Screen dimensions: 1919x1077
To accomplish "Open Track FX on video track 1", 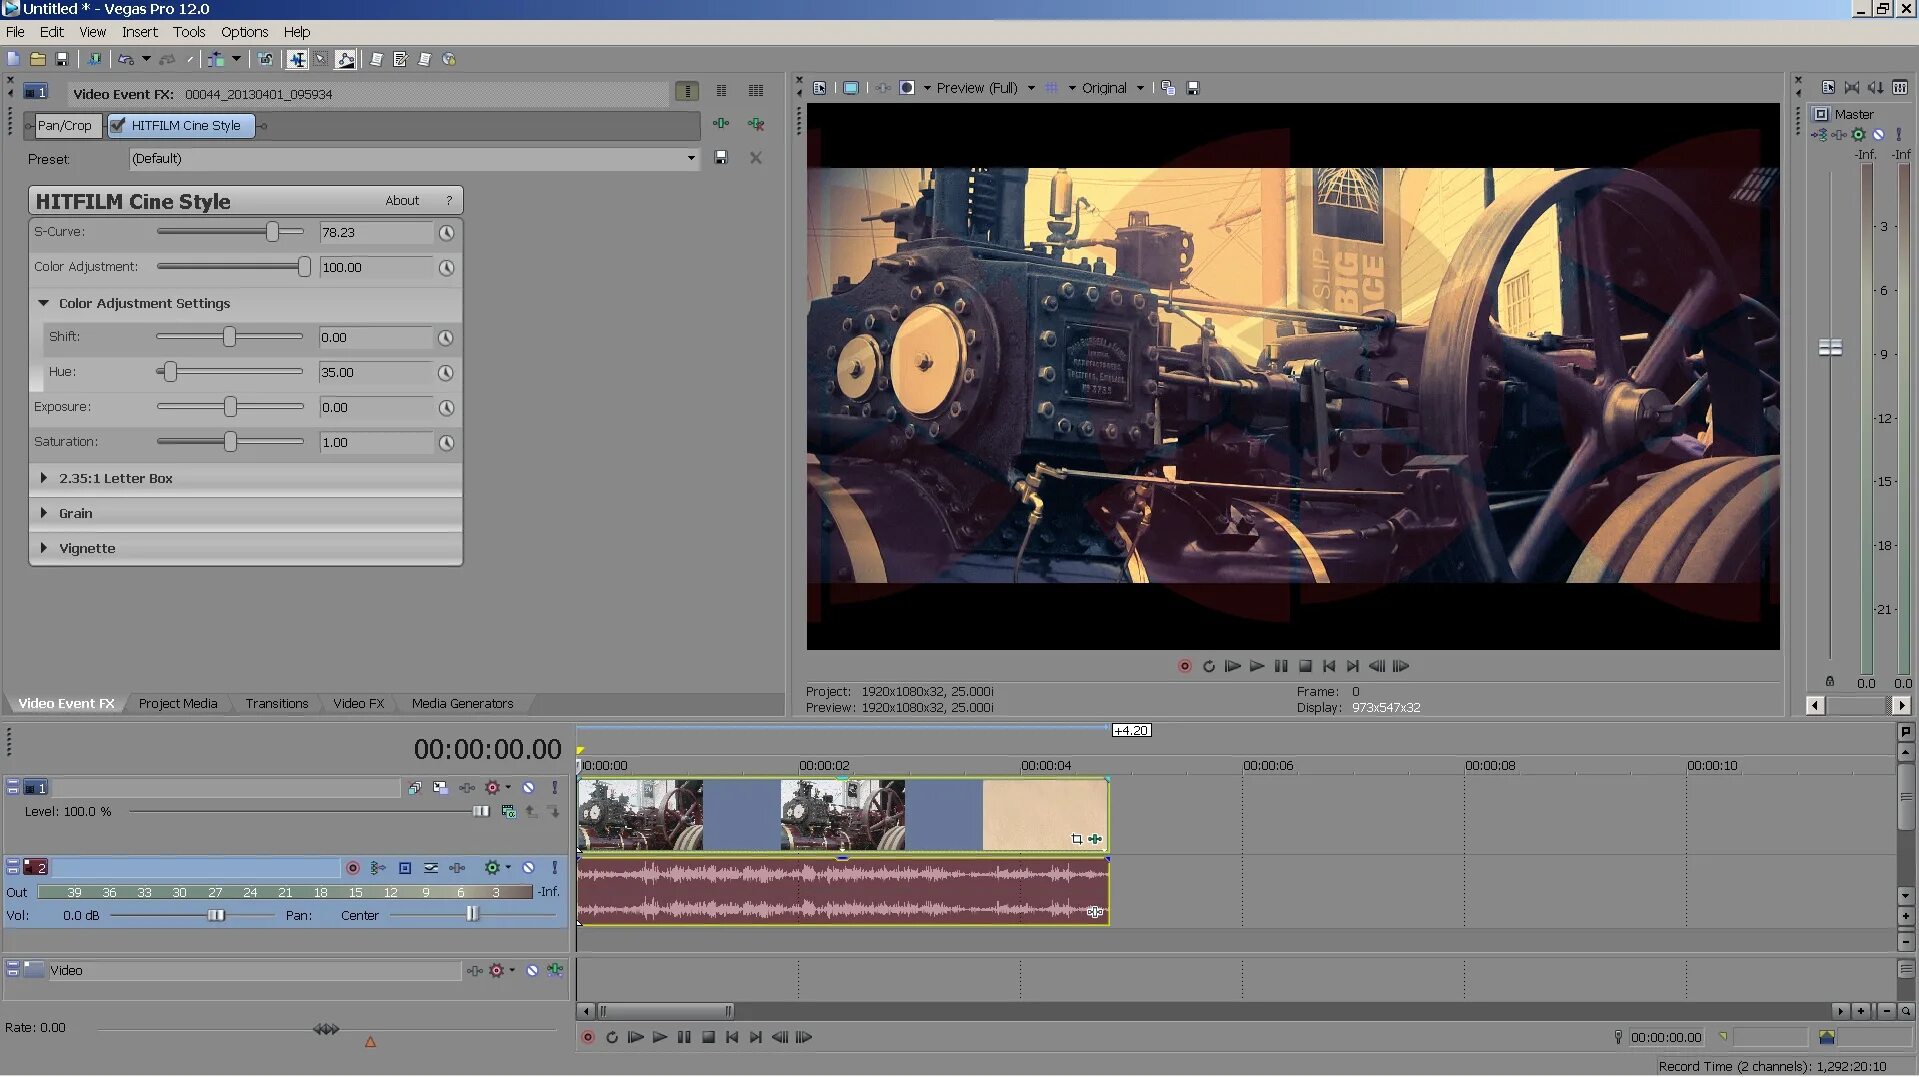I will pos(467,788).
